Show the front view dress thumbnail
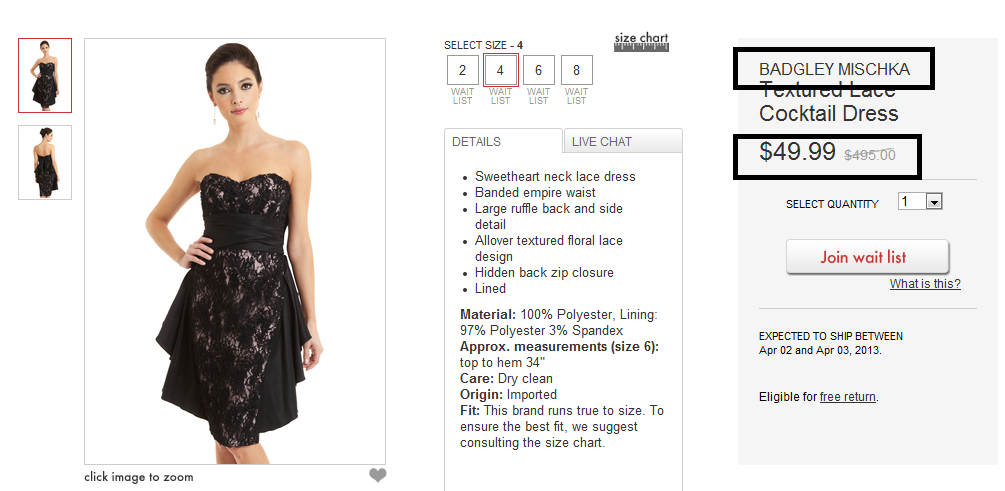Viewport: 1005px width, 491px height. (x=45, y=76)
